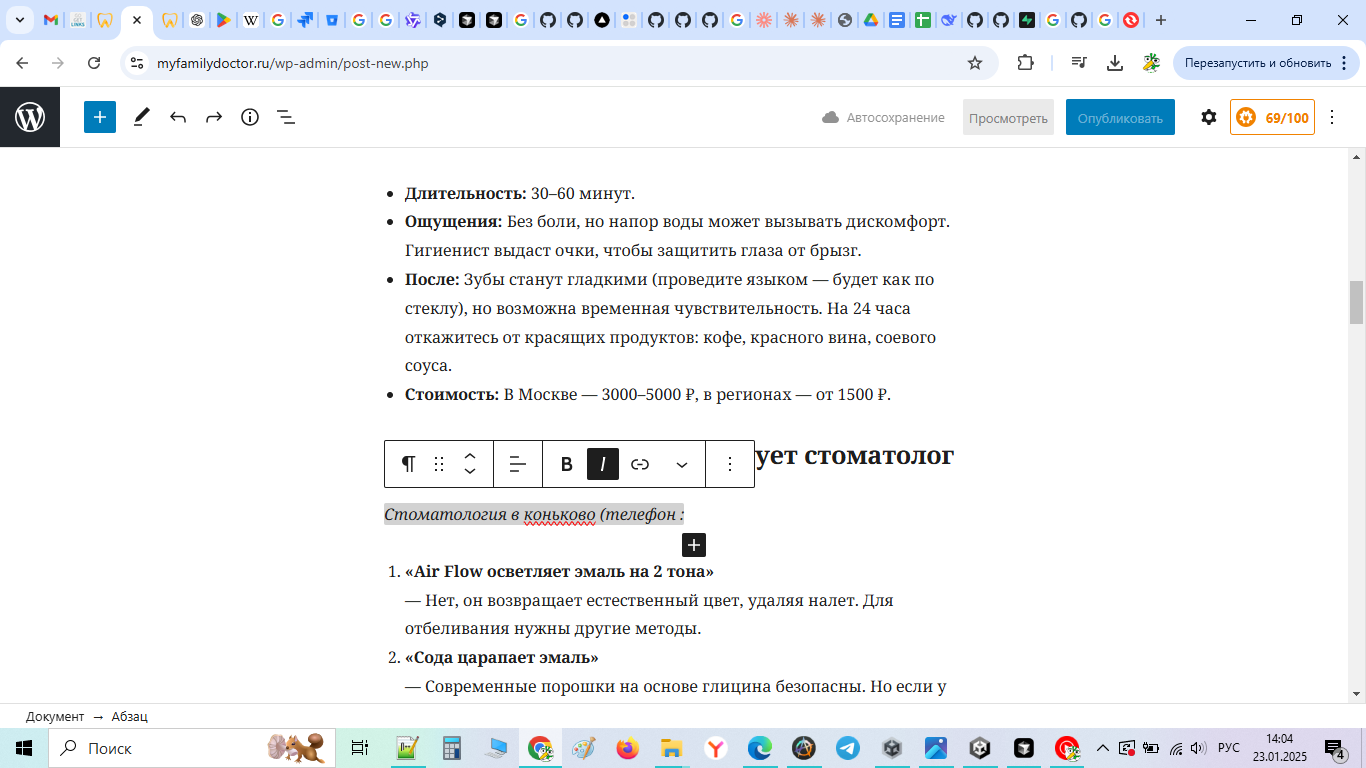
Task: Open the editor options menu
Action: click(x=1332, y=117)
